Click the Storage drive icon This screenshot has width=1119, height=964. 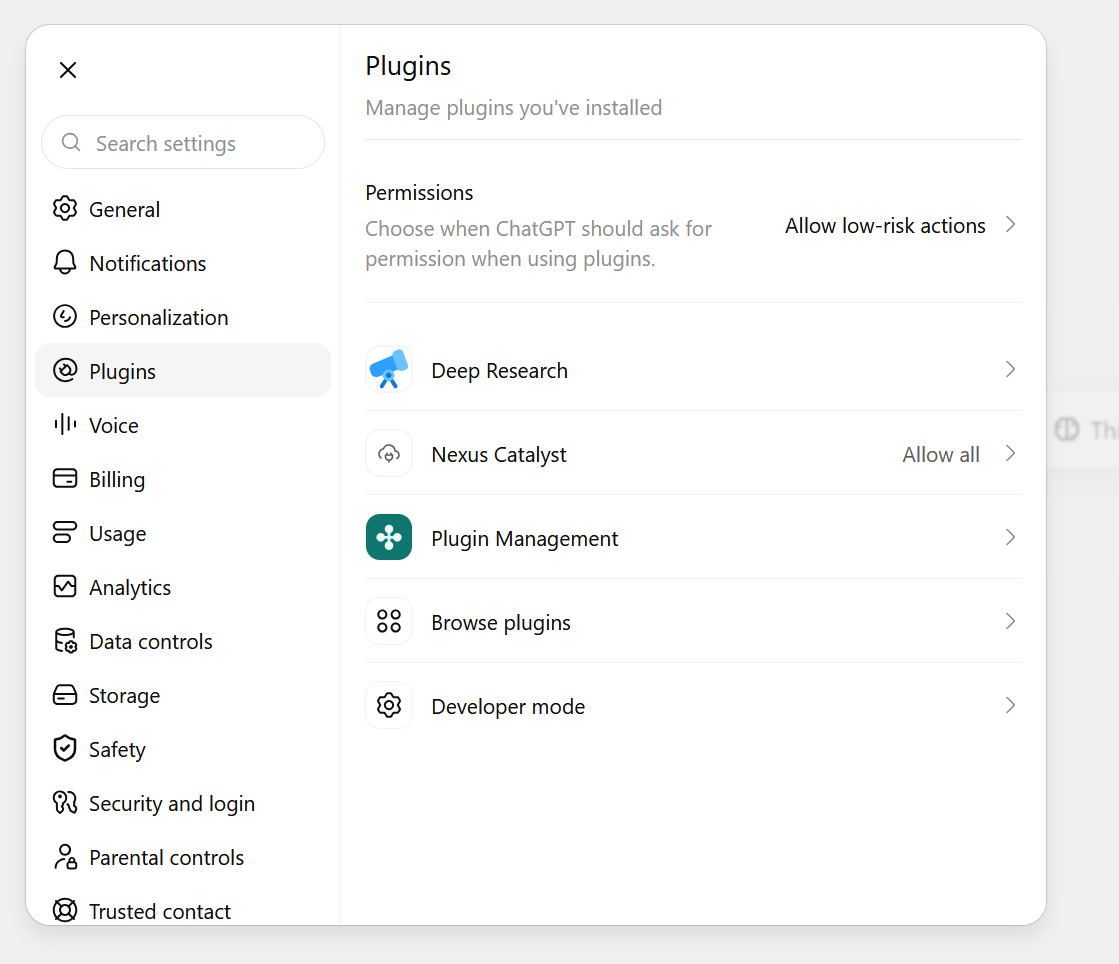tap(65, 695)
